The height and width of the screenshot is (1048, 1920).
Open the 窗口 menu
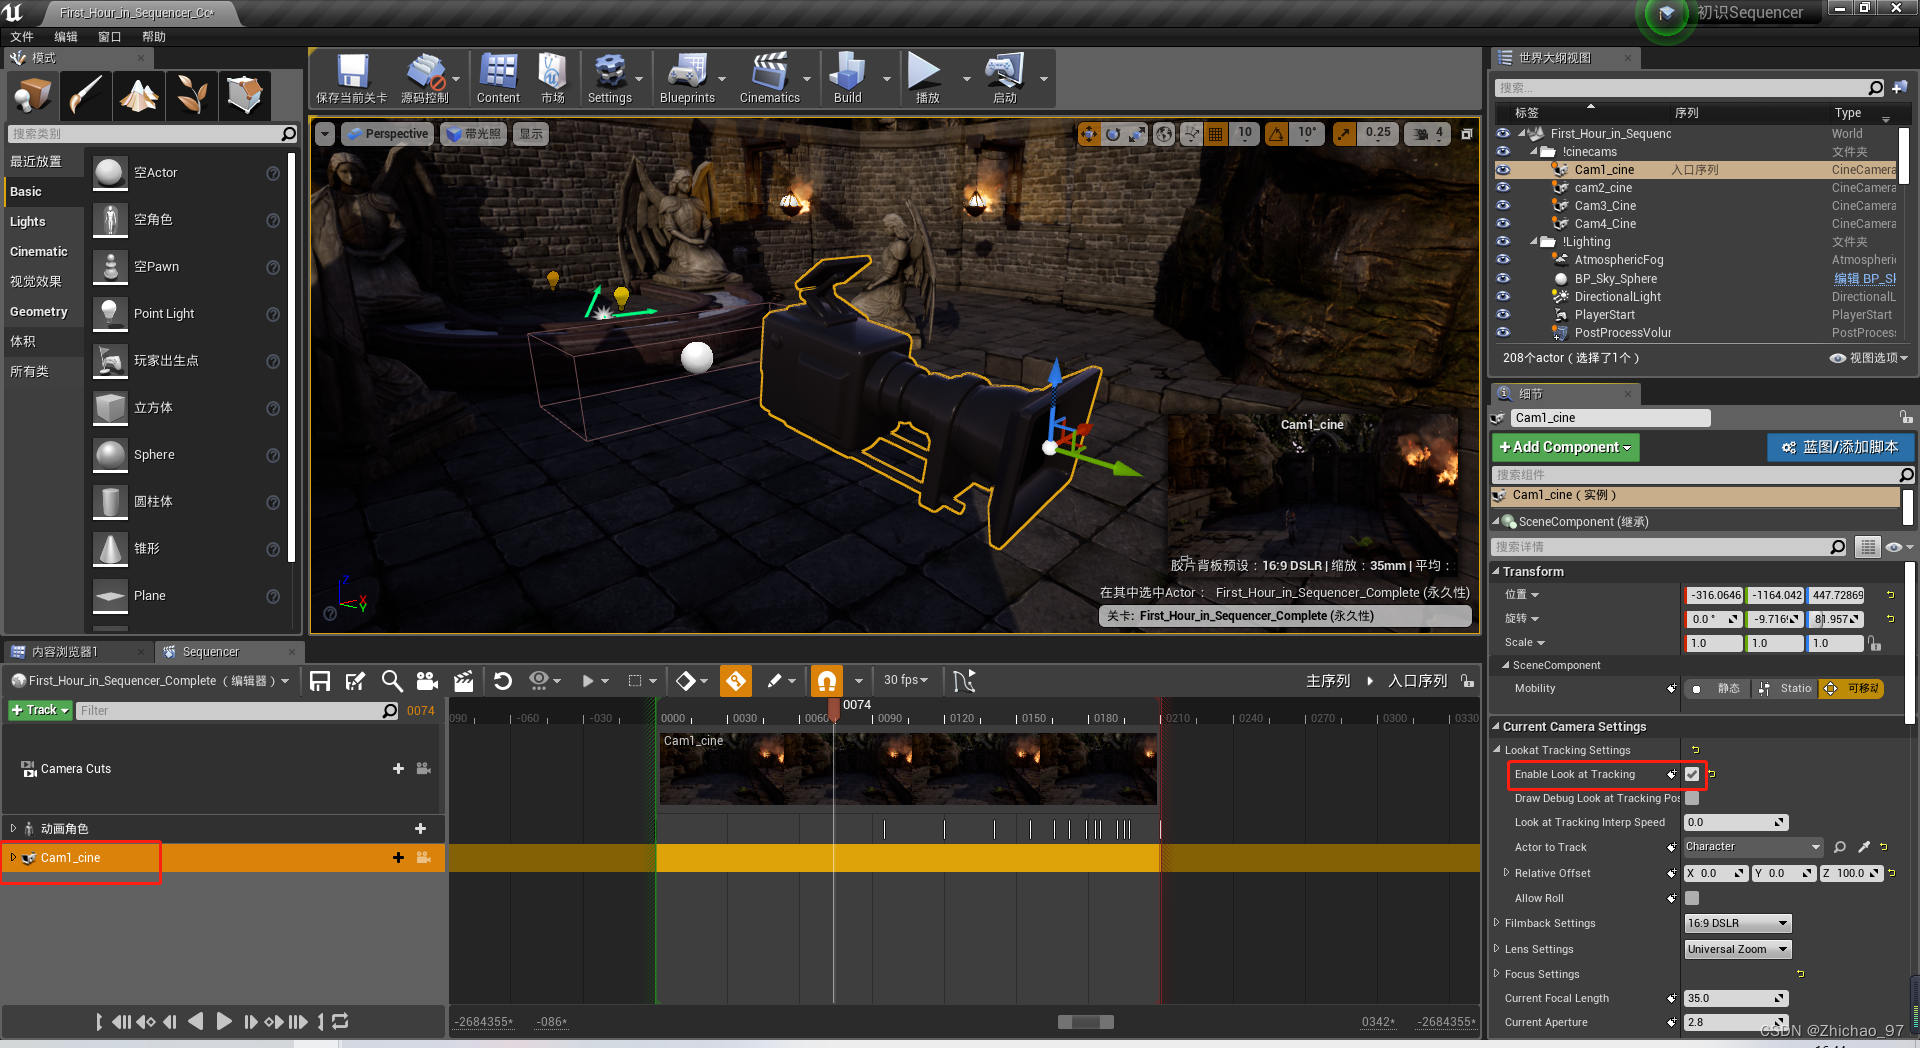[110, 37]
